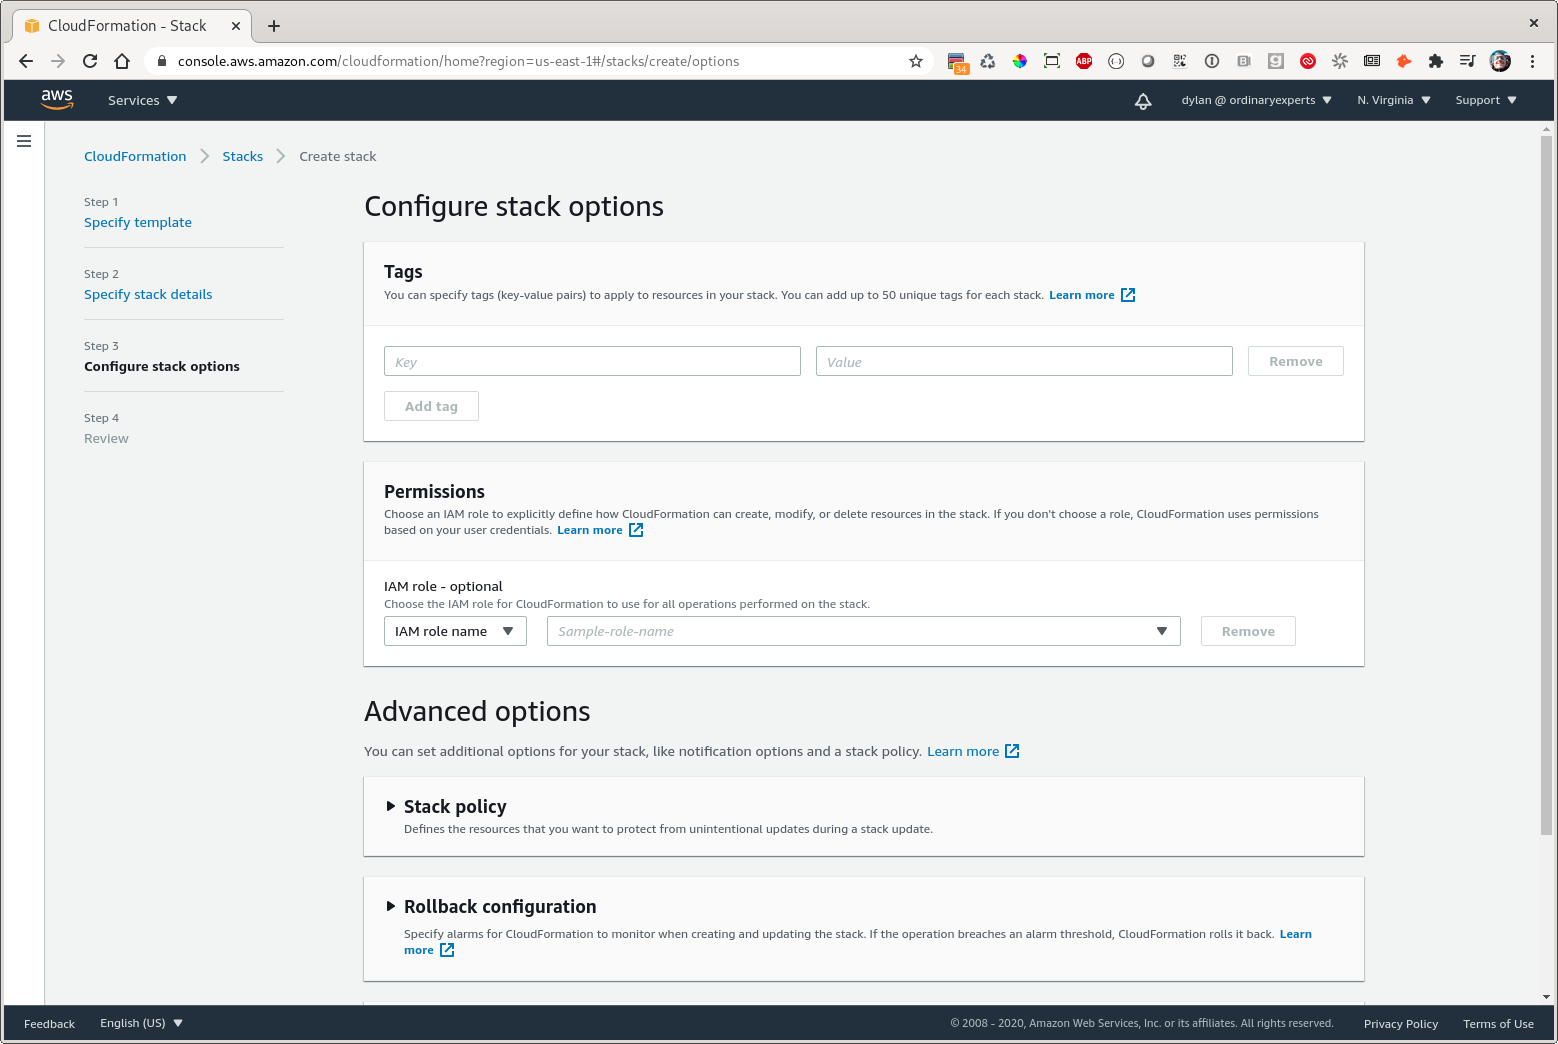Image resolution: width=1558 pixels, height=1044 pixels.
Task: Open the Support dropdown menu
Action: [1486, 100]
